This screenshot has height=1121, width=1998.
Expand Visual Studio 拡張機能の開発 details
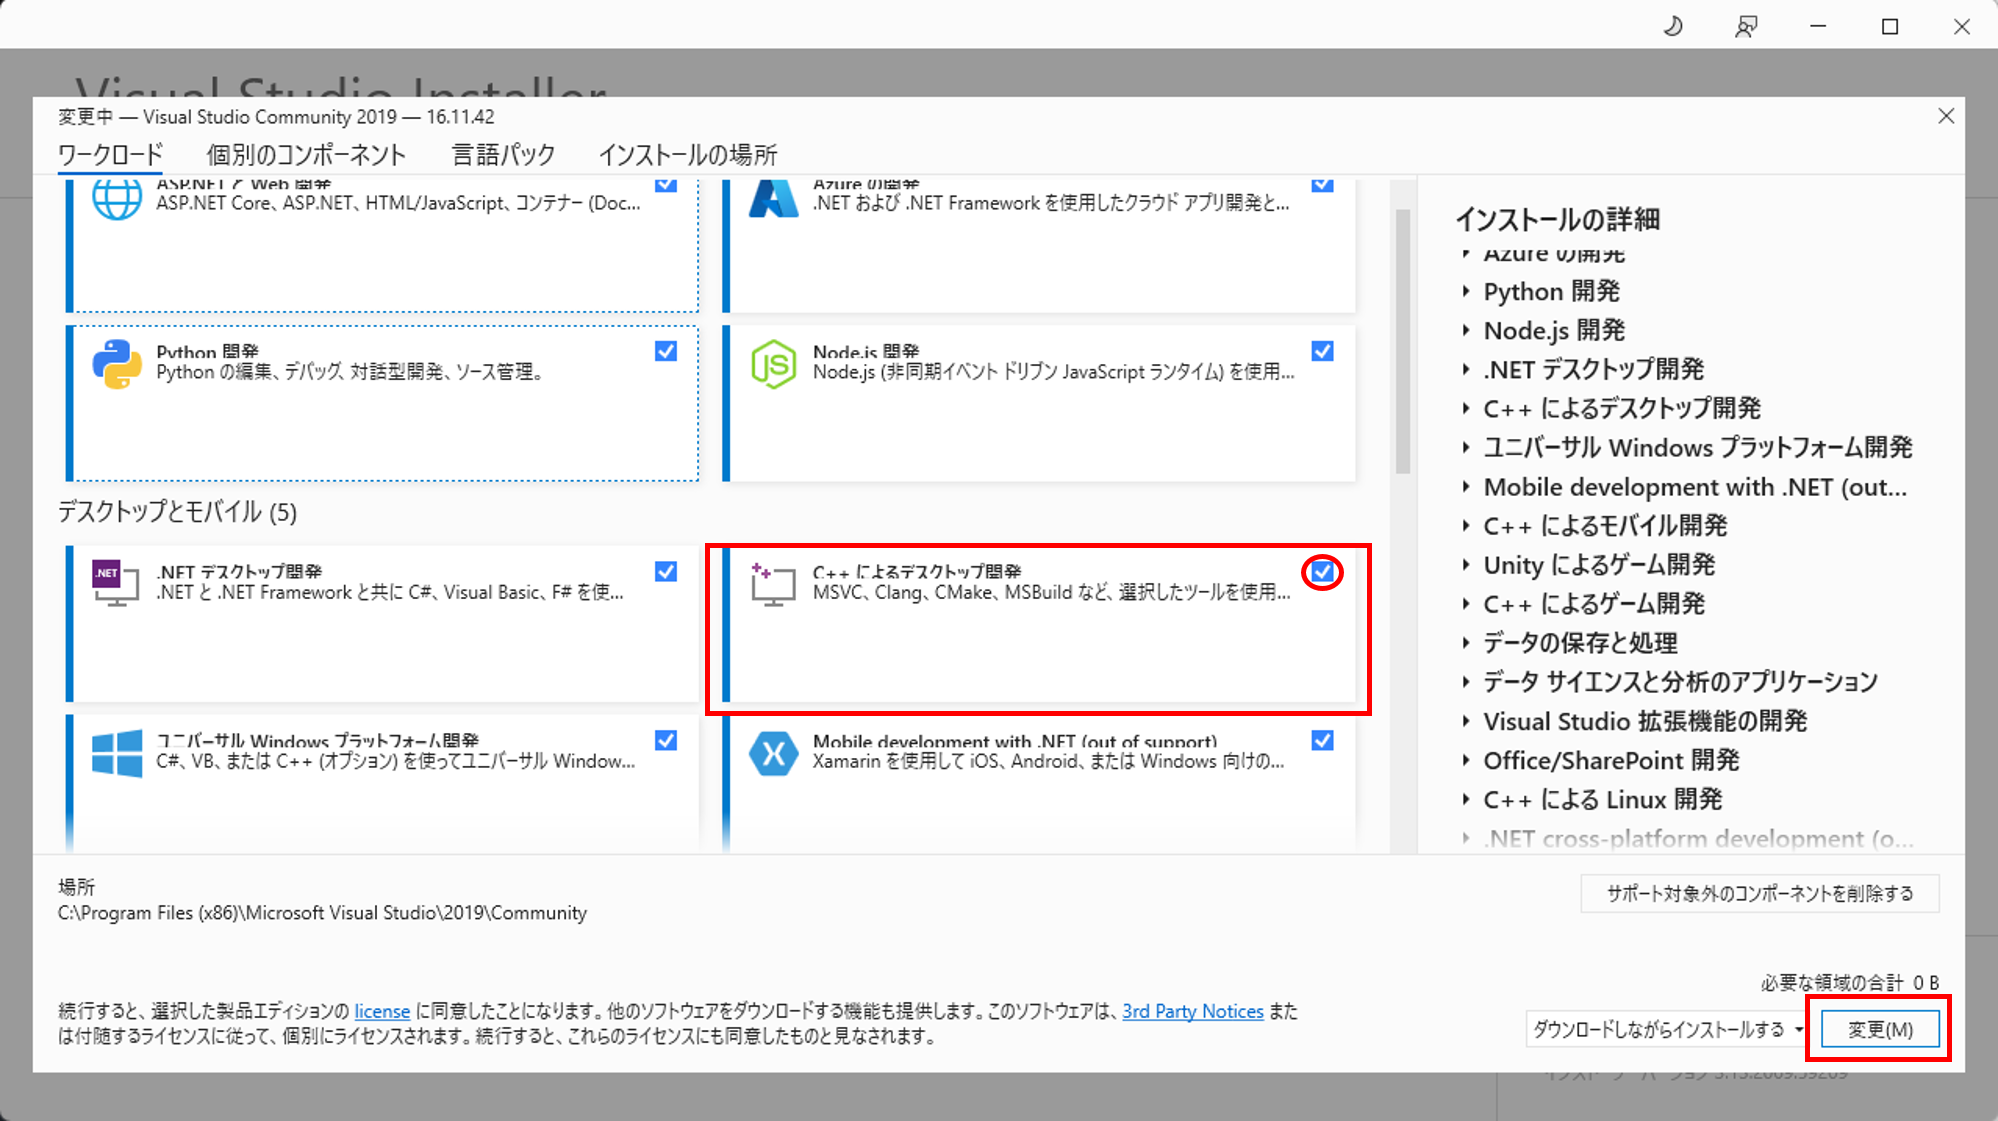(x=1466, y=721)
